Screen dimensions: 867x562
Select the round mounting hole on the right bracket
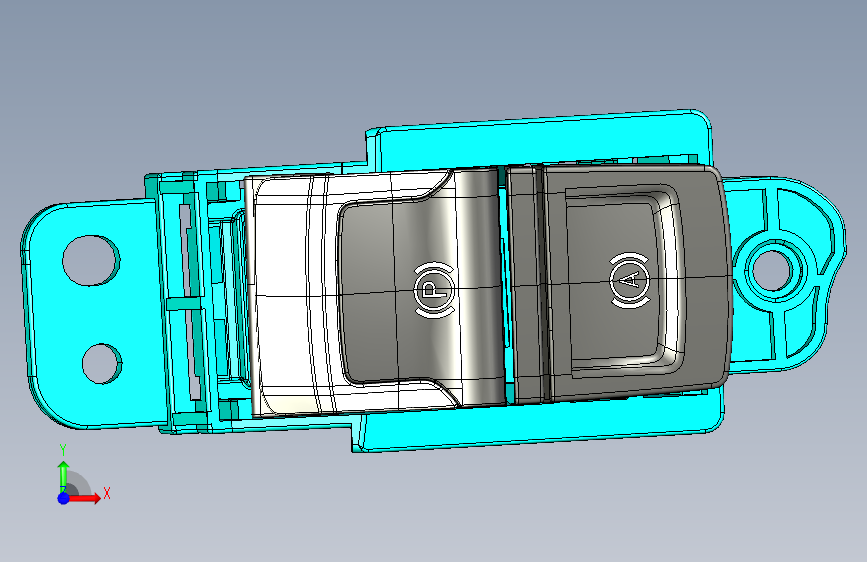(772, 271)
